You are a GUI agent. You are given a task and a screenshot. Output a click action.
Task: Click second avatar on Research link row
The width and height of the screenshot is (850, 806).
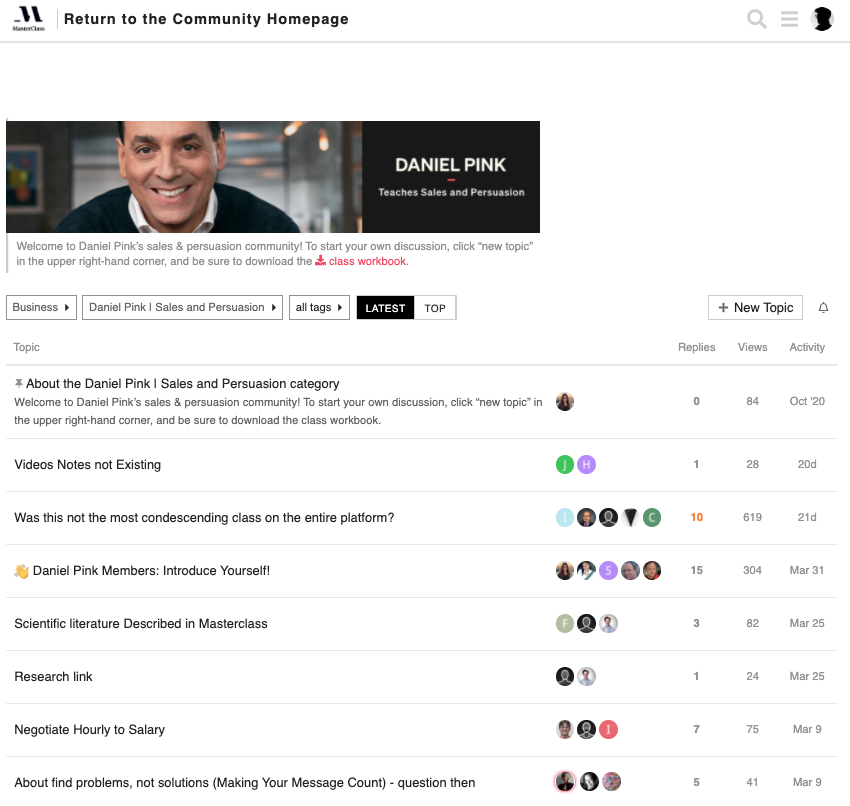[586, 676]
